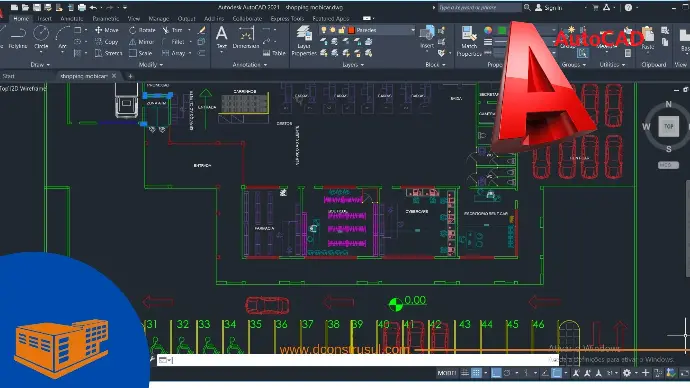The height and width of the screenshot is (388, 690).
Task: Click the object color wheel icon
Action: tap(488, 30)
